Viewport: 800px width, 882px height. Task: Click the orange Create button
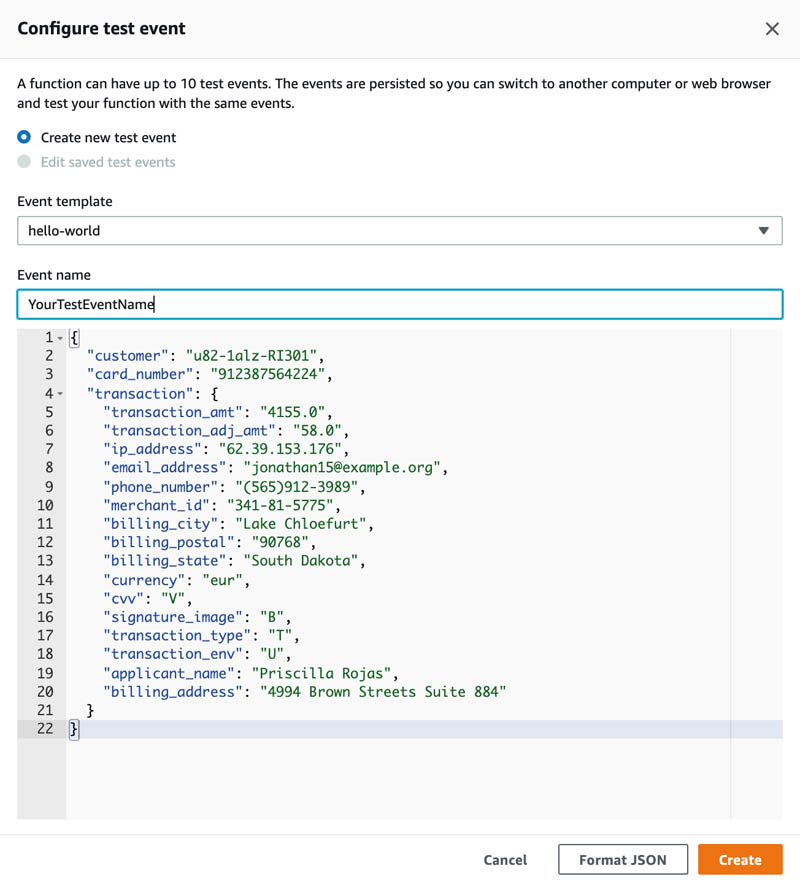(x=740, y=860)
